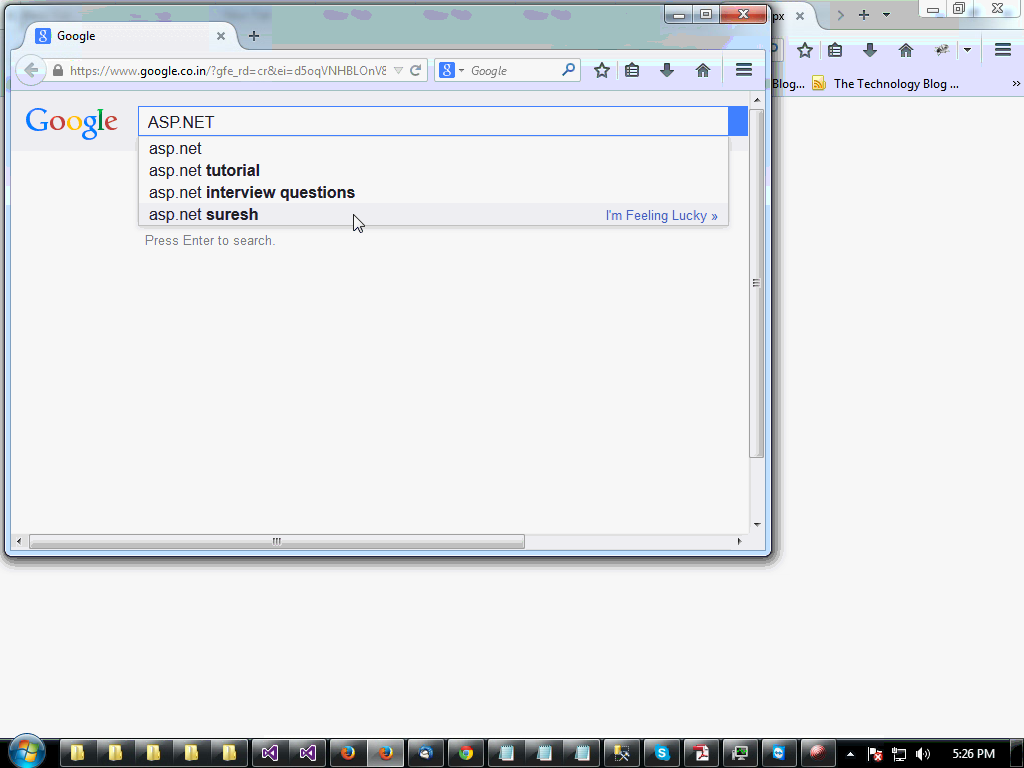
Task: Open the Windows Start menu
Action: [x=26, y=751]
